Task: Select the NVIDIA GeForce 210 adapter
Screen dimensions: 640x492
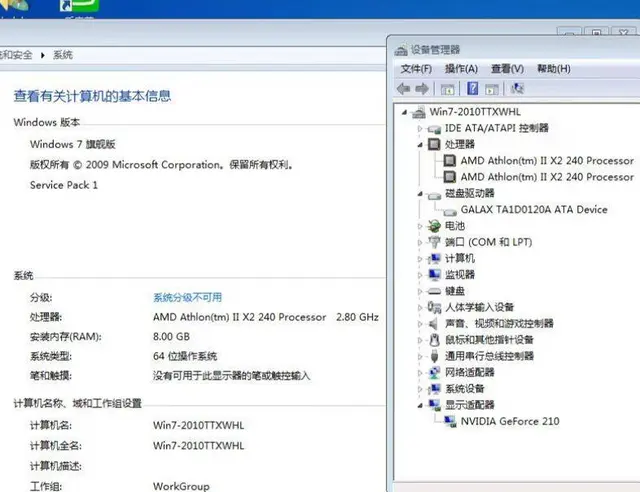Action: (x=510, y=421)
